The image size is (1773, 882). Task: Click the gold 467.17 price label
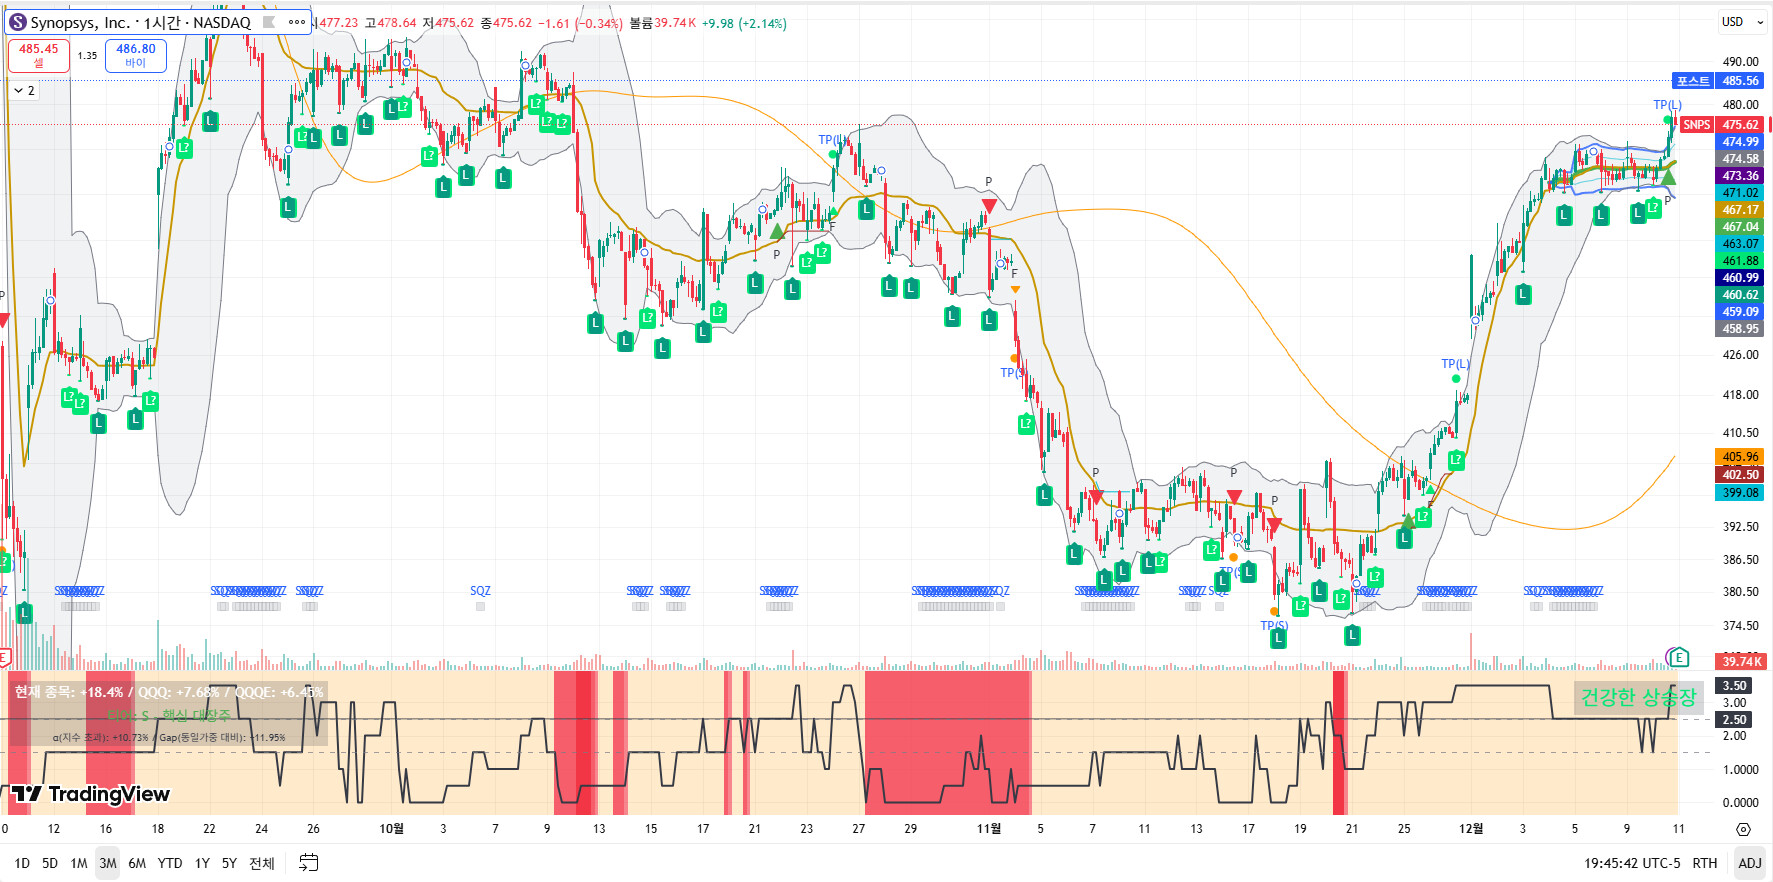coord(1740,210)
